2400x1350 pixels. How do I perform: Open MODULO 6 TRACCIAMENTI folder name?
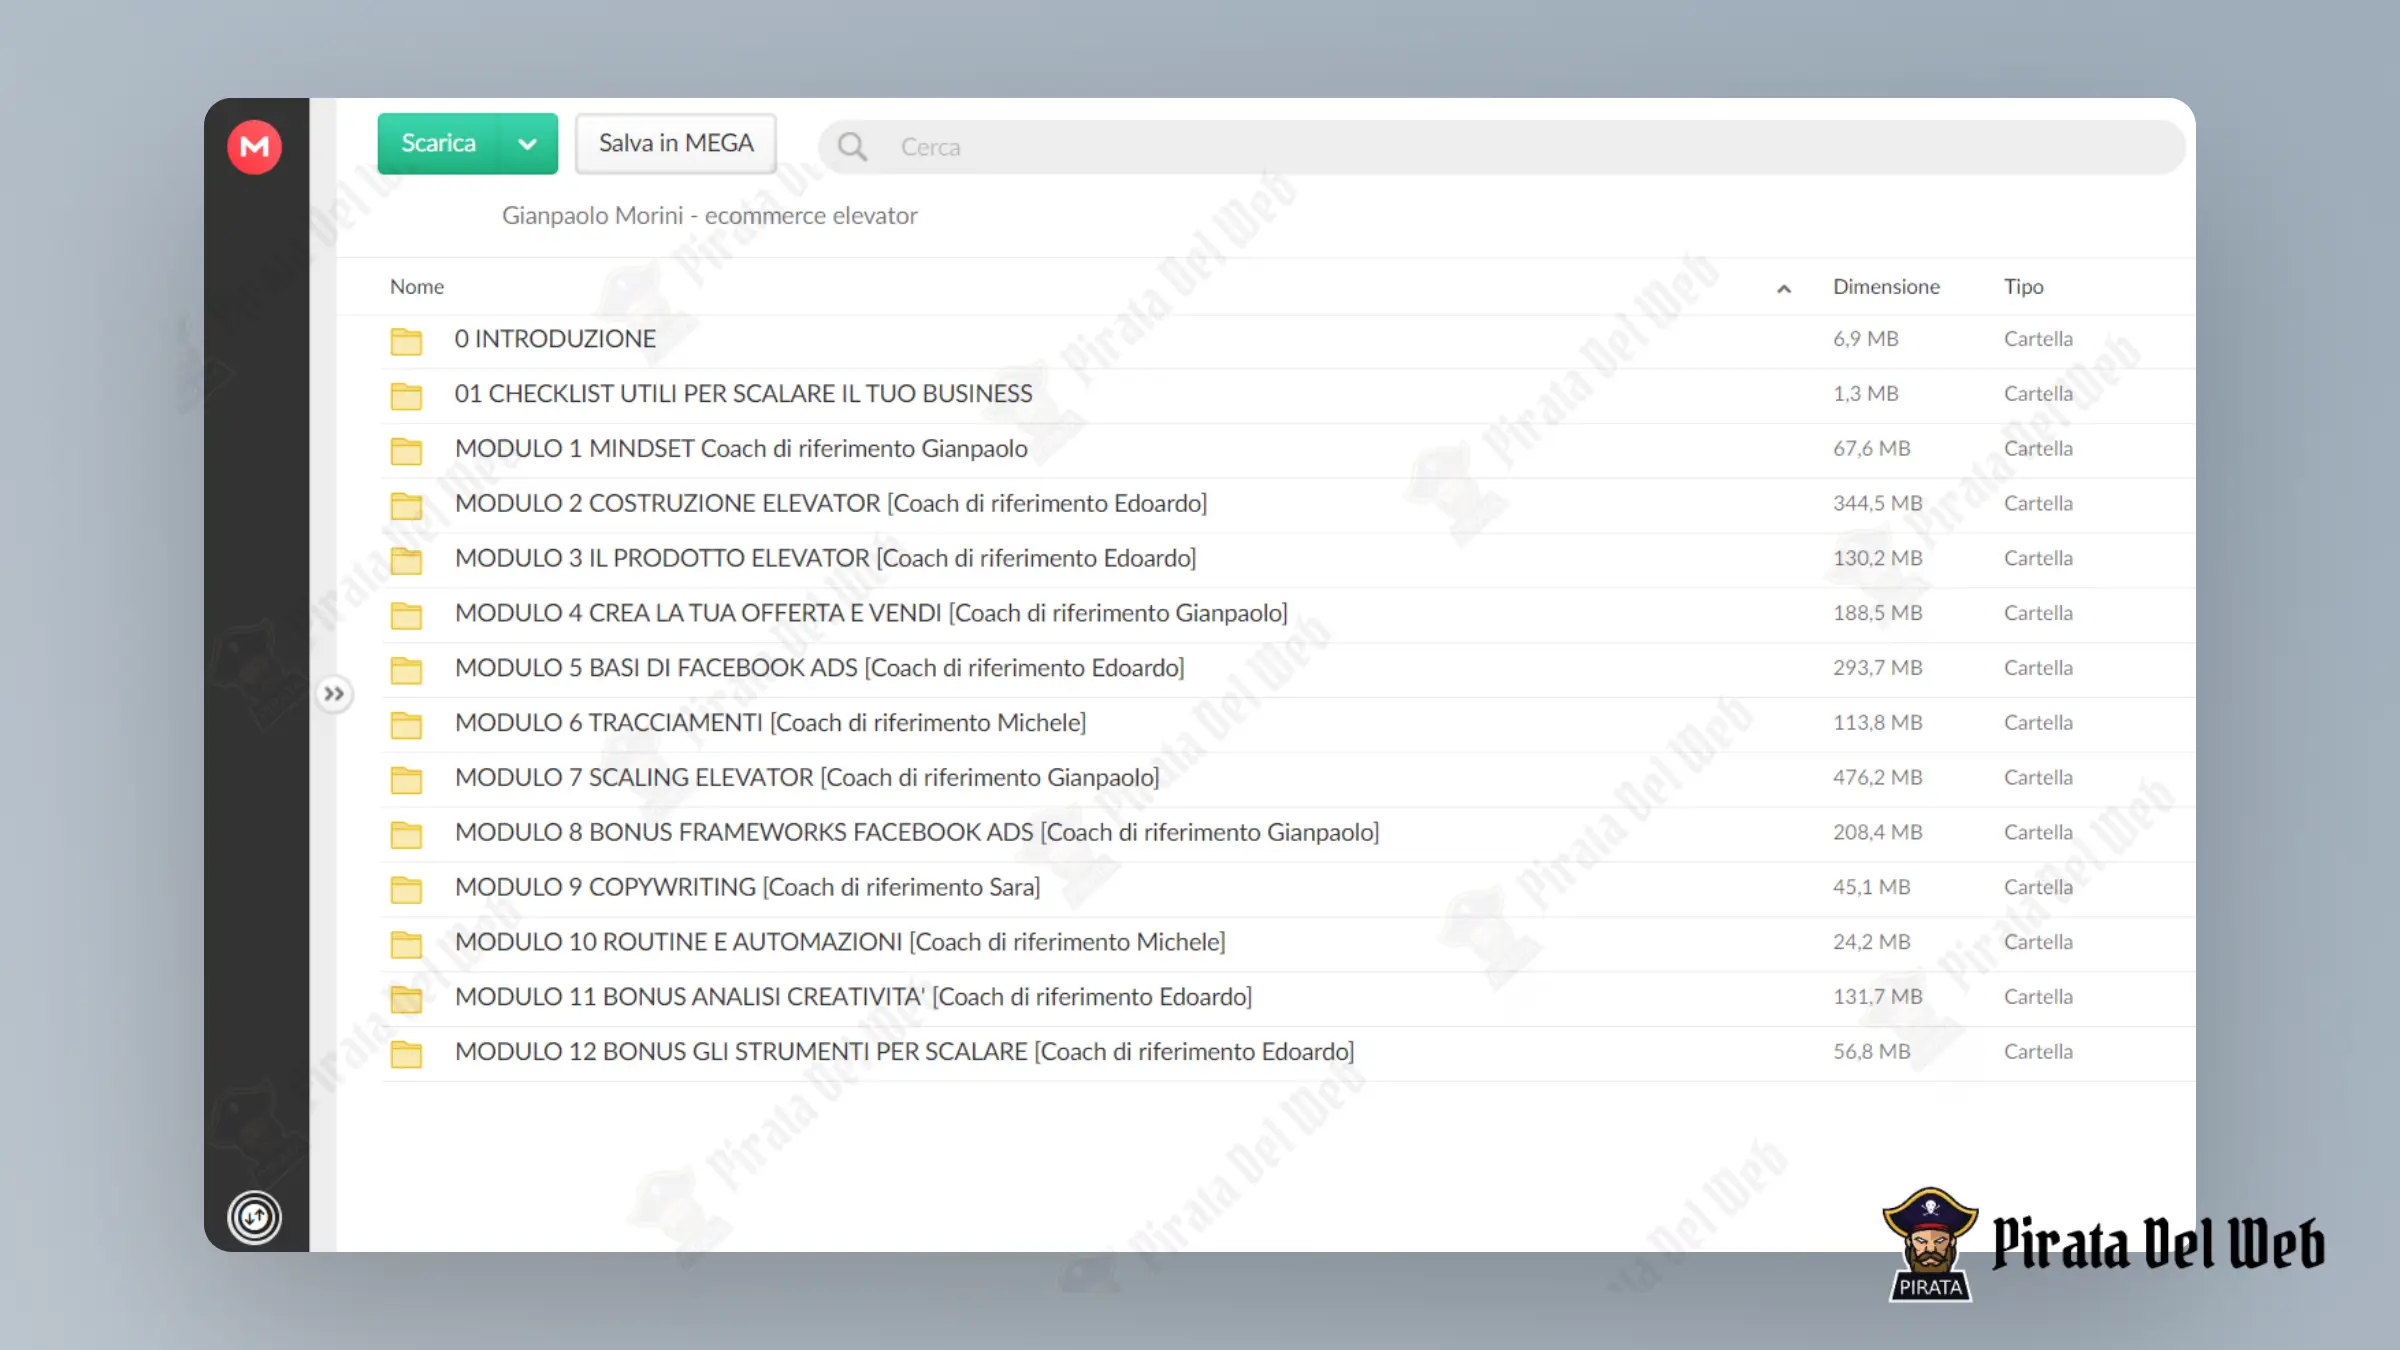tap(770, 722)
